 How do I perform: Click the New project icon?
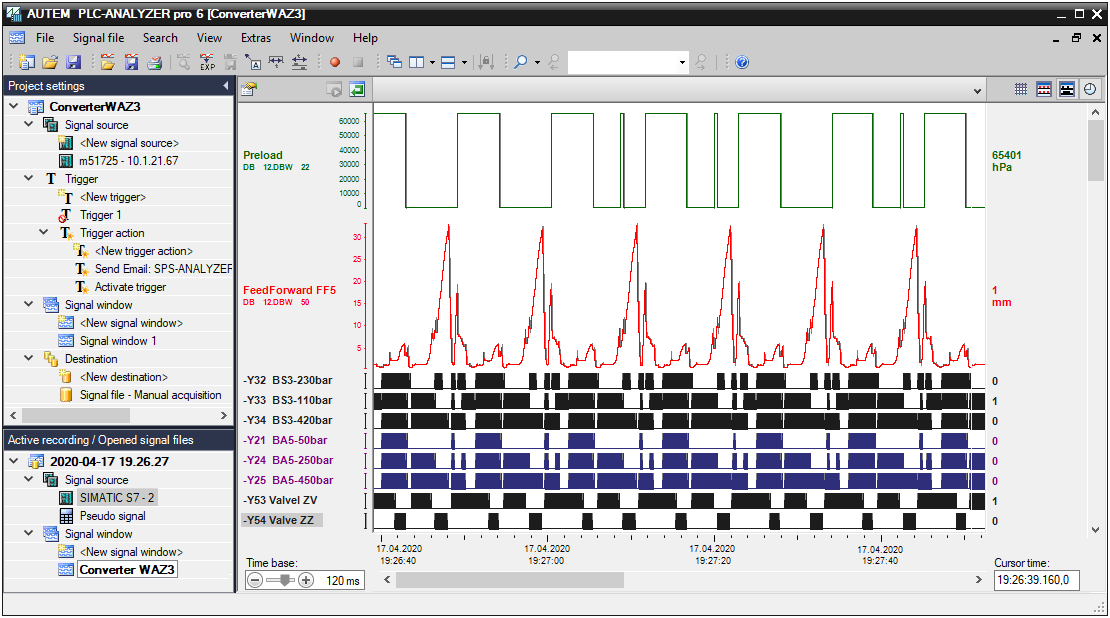[26, 62]
